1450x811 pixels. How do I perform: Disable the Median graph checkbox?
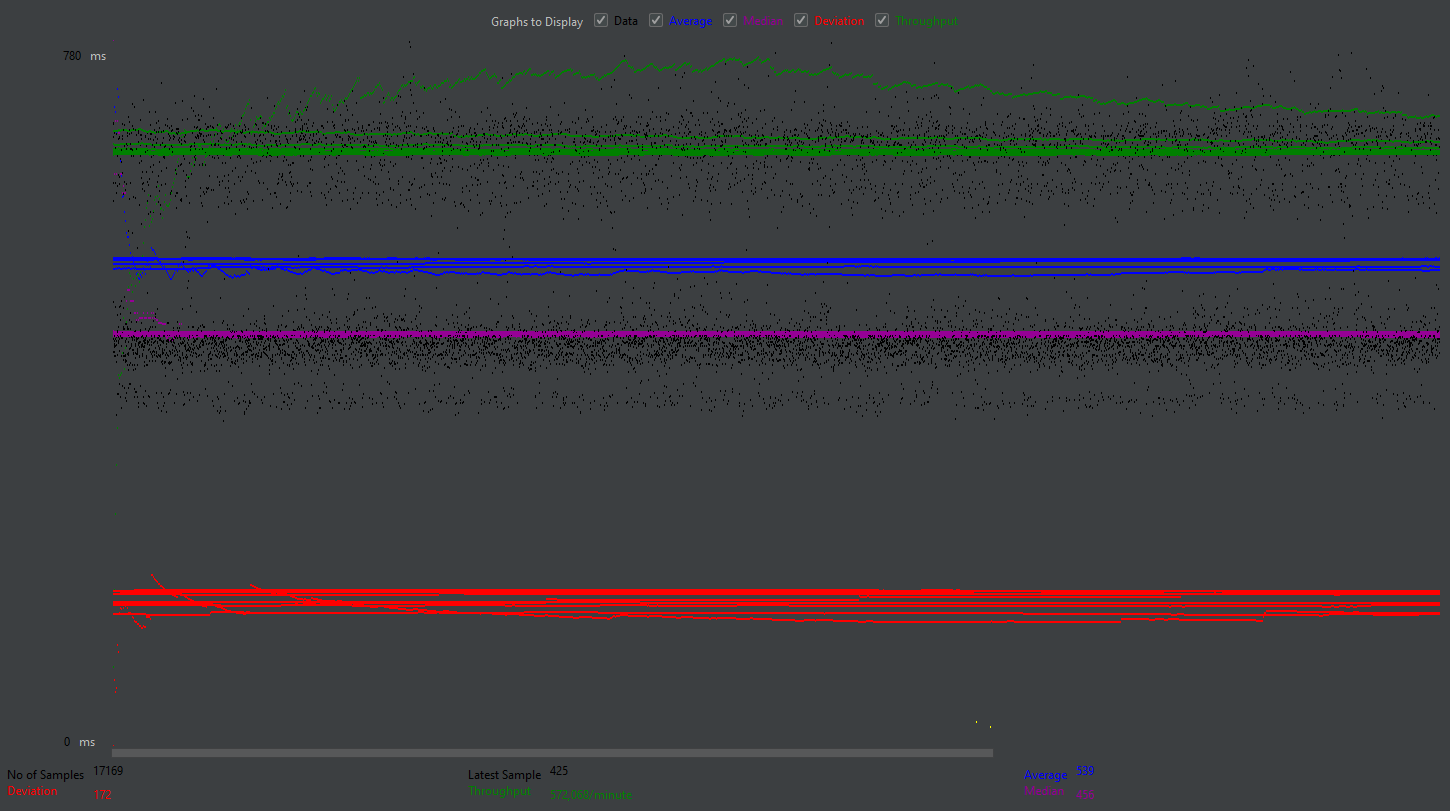coord(730,21)
